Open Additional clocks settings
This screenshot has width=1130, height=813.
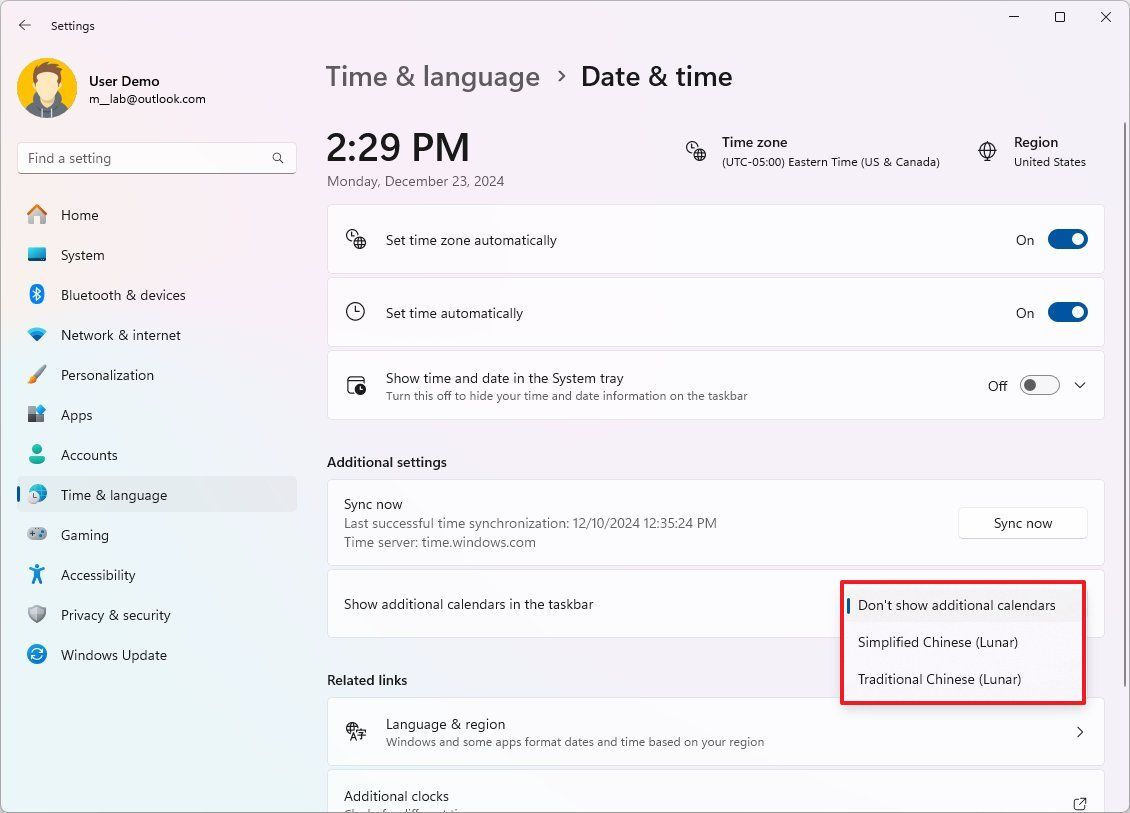[714, 796]
